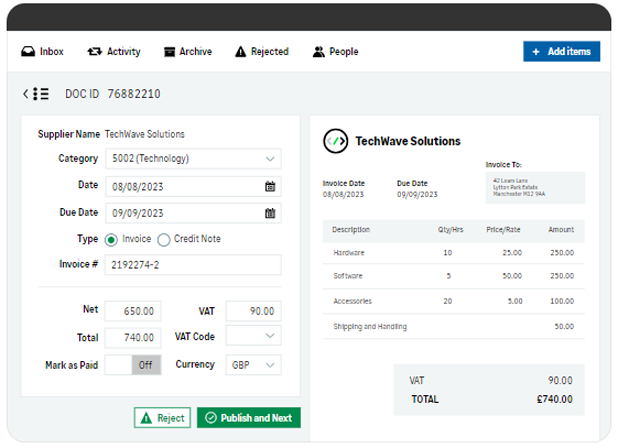The width and height of the screenshot is (618, 448).
Task: Open the Rejected tab
Action: tap(262, 52)
